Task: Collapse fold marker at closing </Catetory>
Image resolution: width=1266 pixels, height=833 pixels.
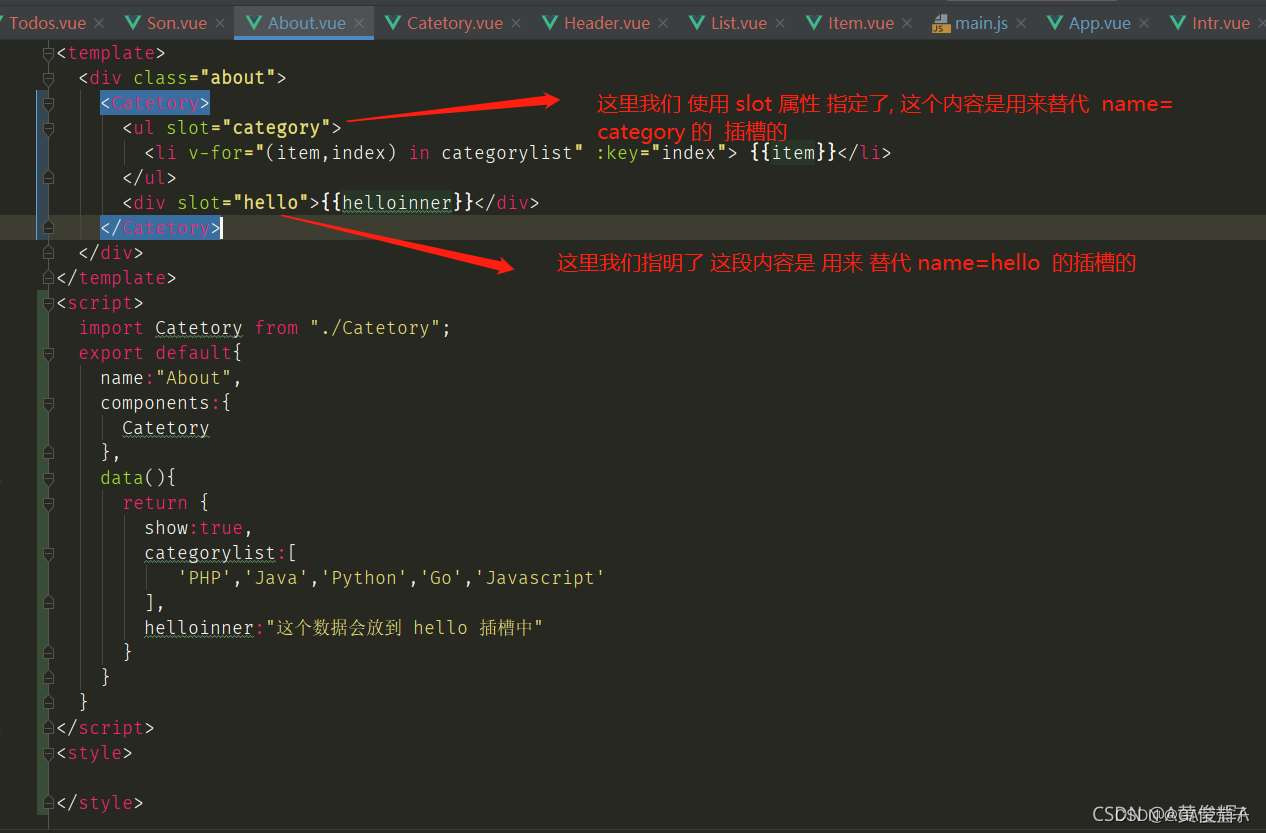Action: pyautogui.click(x=48, y=228)
